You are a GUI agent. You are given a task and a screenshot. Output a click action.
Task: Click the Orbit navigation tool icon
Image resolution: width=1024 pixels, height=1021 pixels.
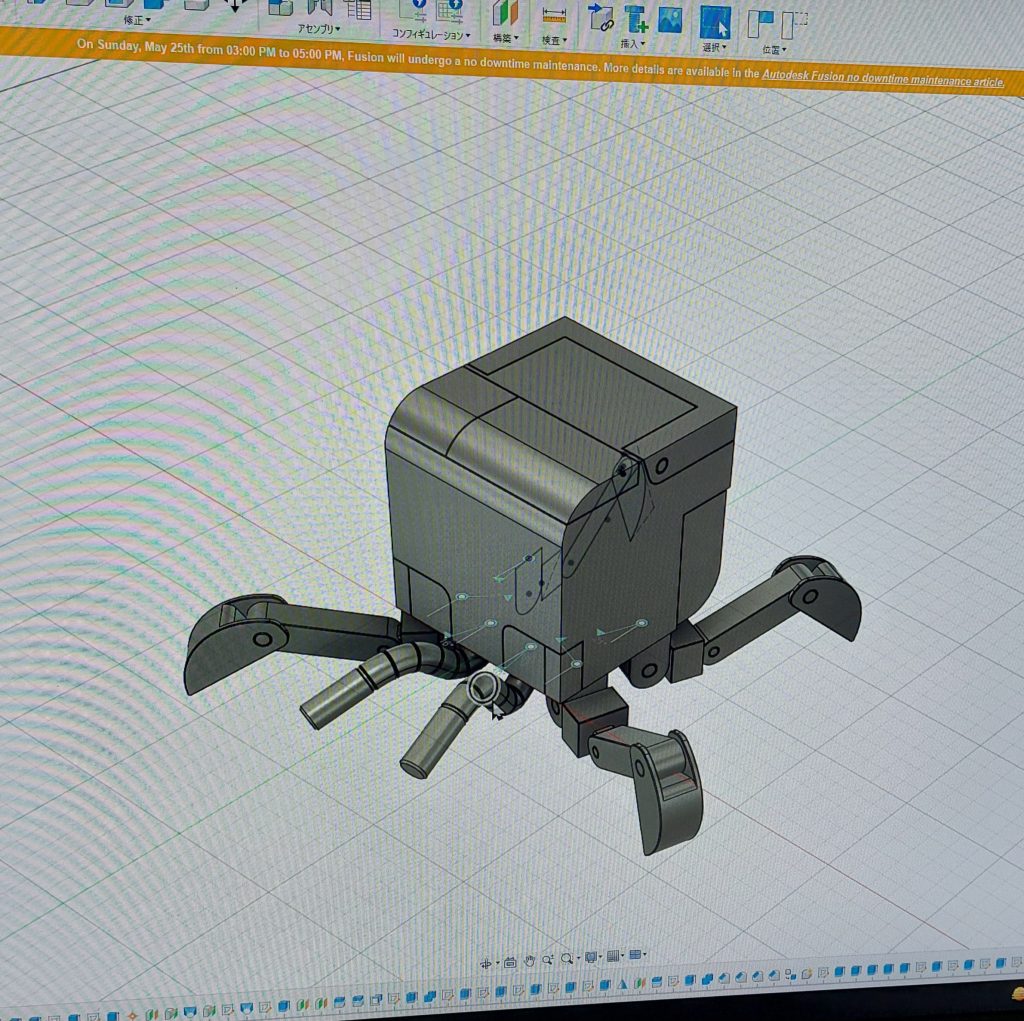click(x=487, y=962)
